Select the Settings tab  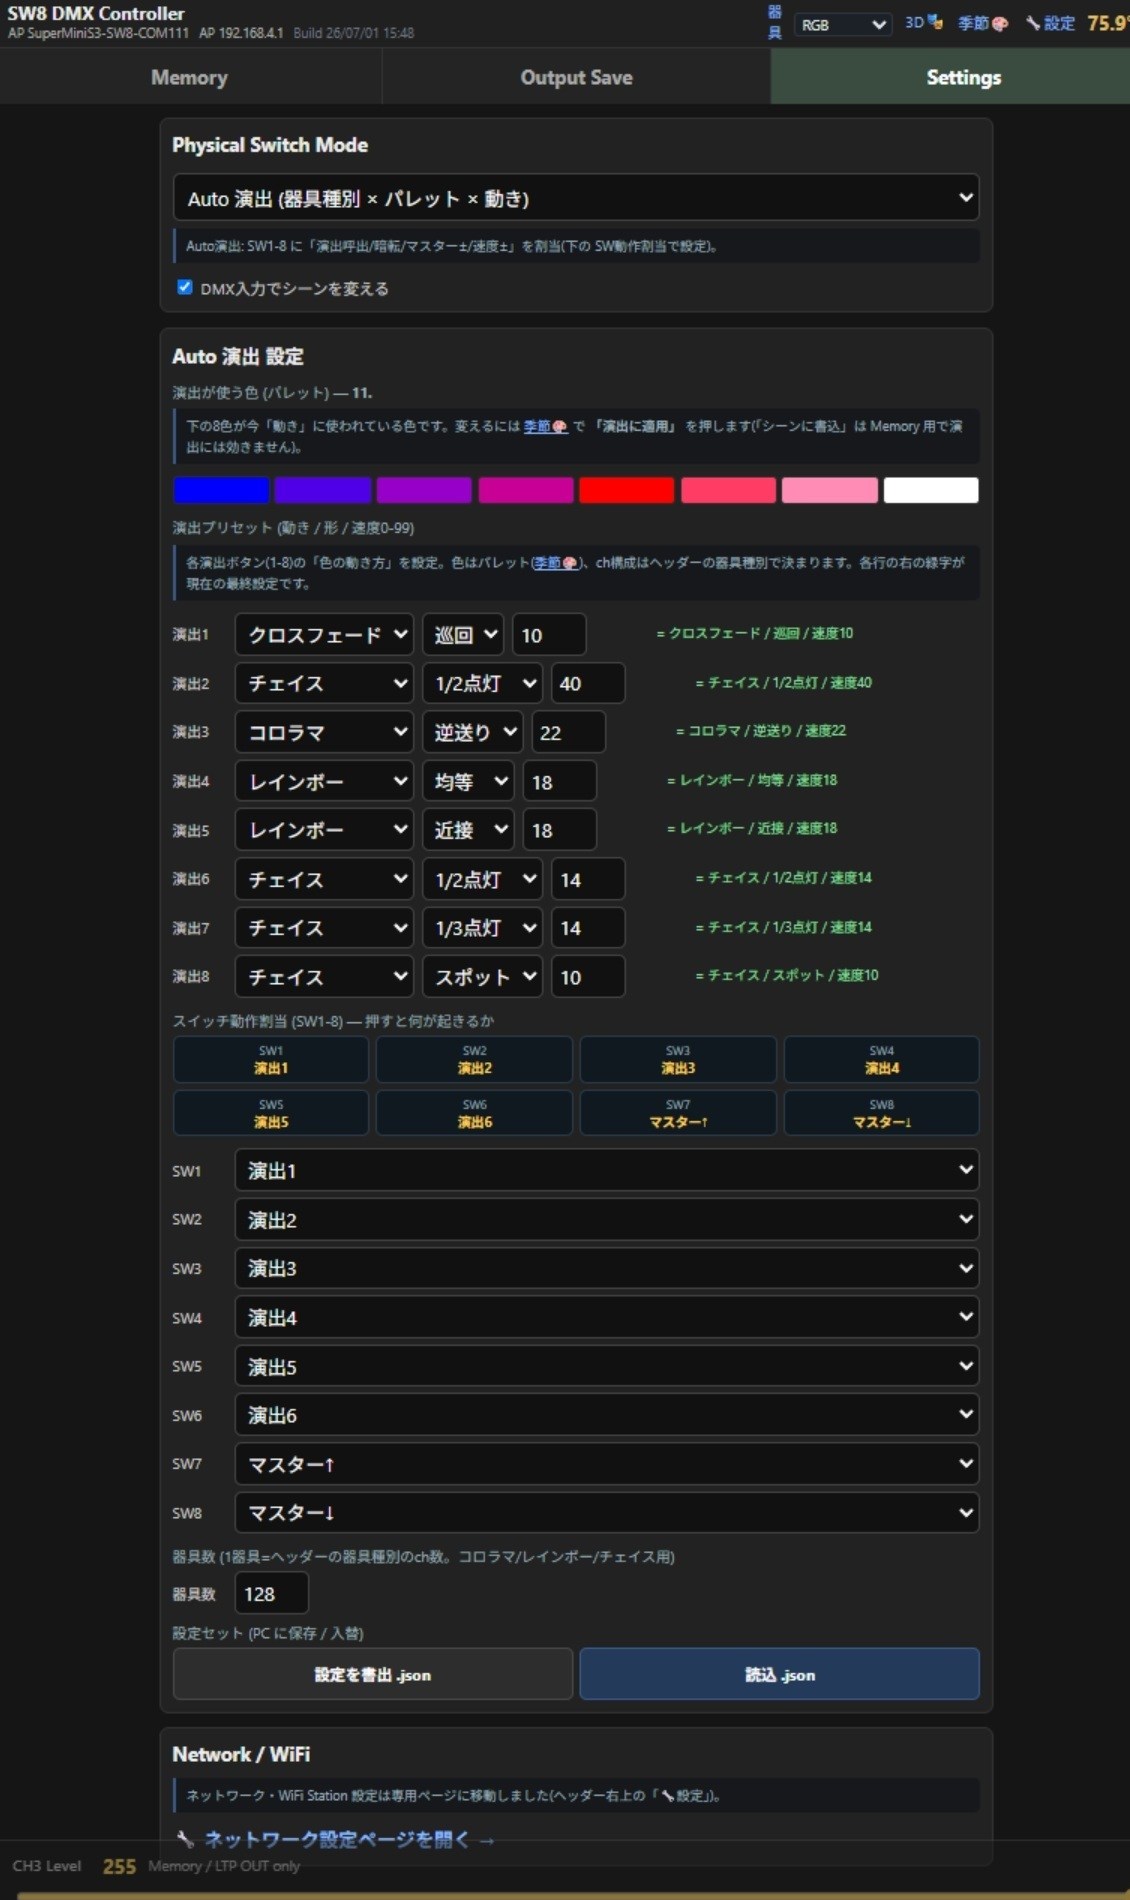[950, 77]
